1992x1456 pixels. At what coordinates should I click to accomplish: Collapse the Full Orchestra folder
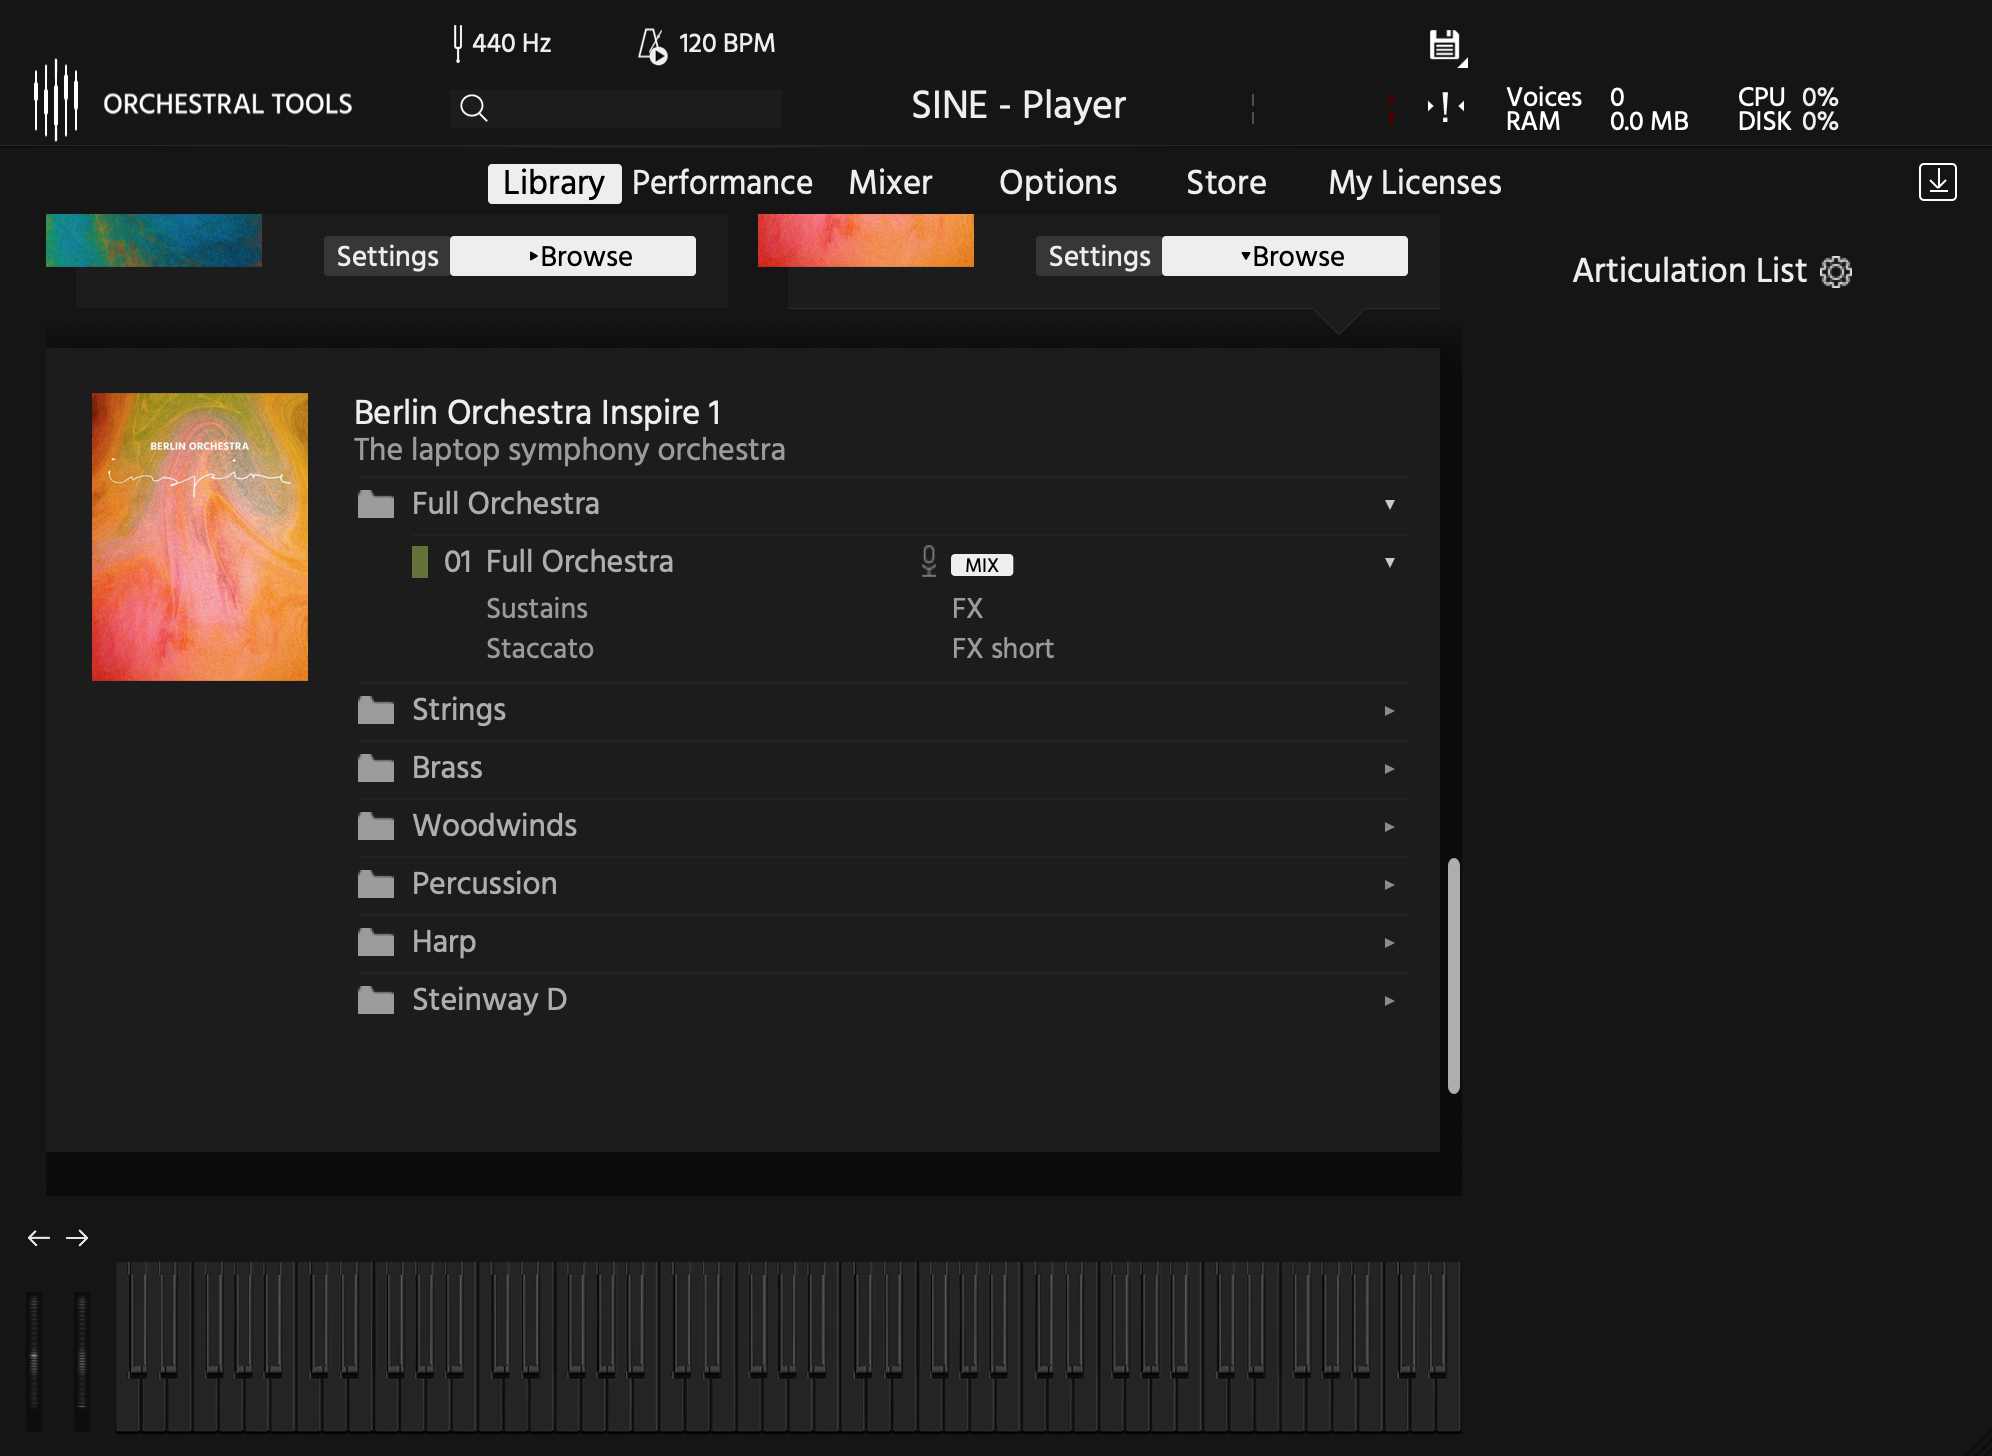coord(1389,504)
